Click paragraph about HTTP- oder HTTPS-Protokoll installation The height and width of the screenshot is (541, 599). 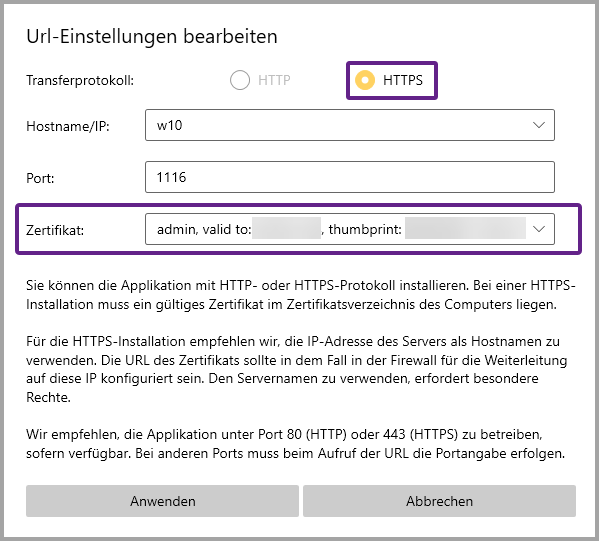tap(301, 295)
